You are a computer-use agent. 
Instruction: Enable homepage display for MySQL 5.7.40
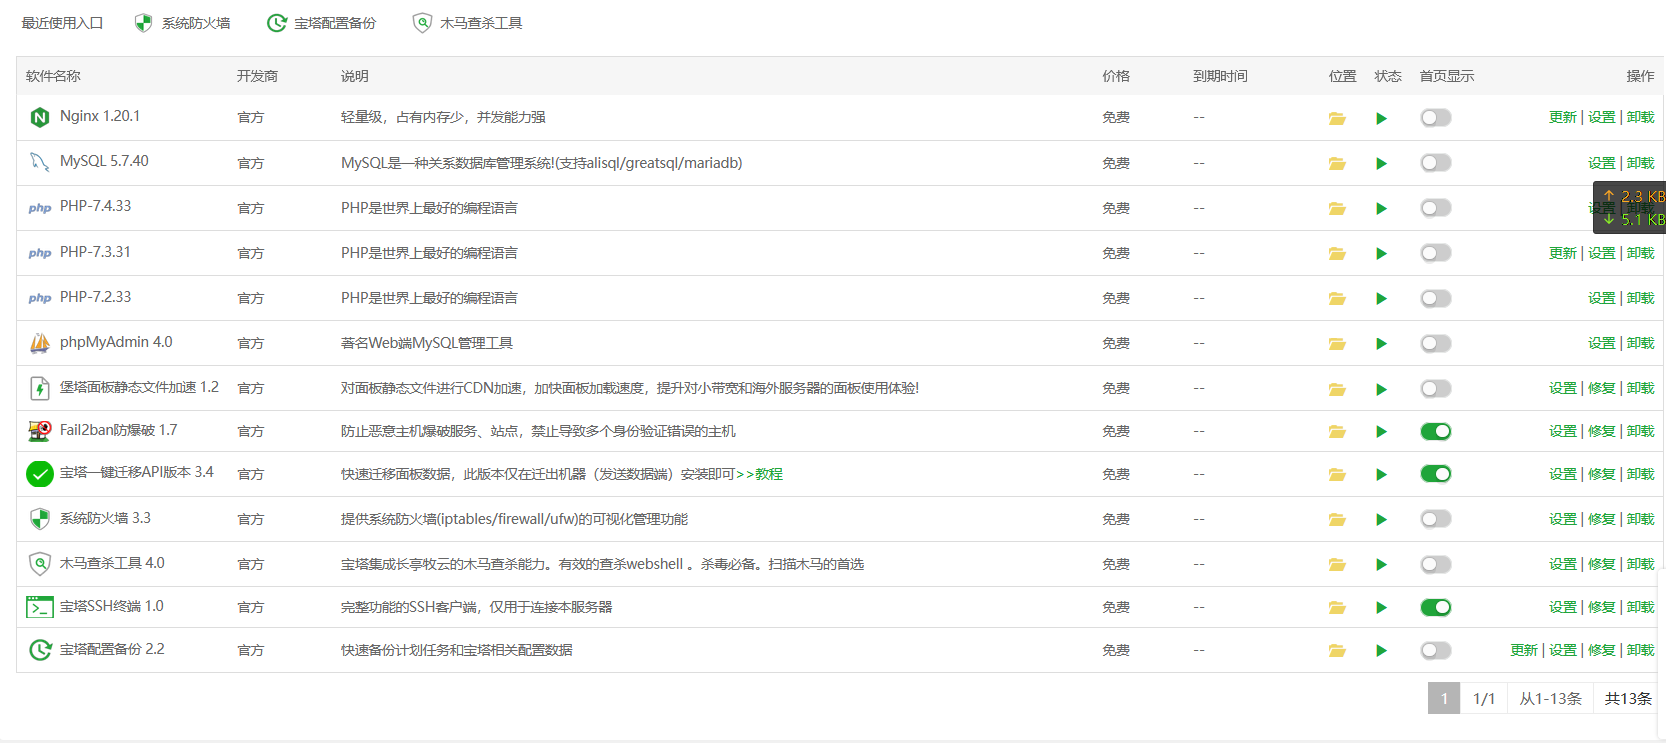(1435, 163)
